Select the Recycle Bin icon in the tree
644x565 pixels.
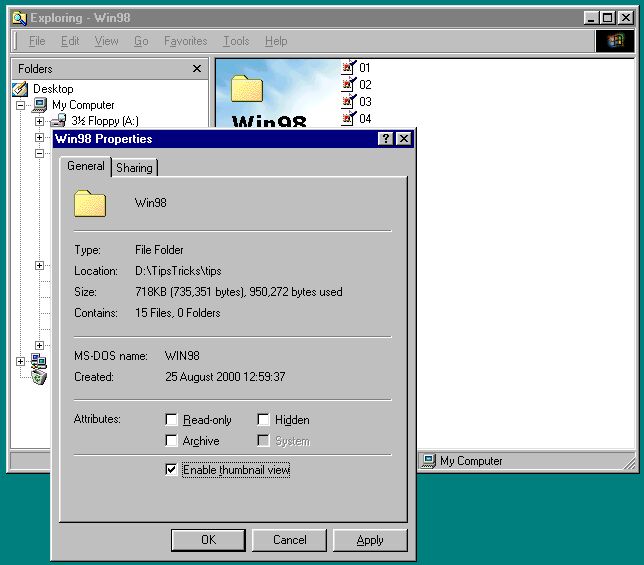(x=39, y=377)
